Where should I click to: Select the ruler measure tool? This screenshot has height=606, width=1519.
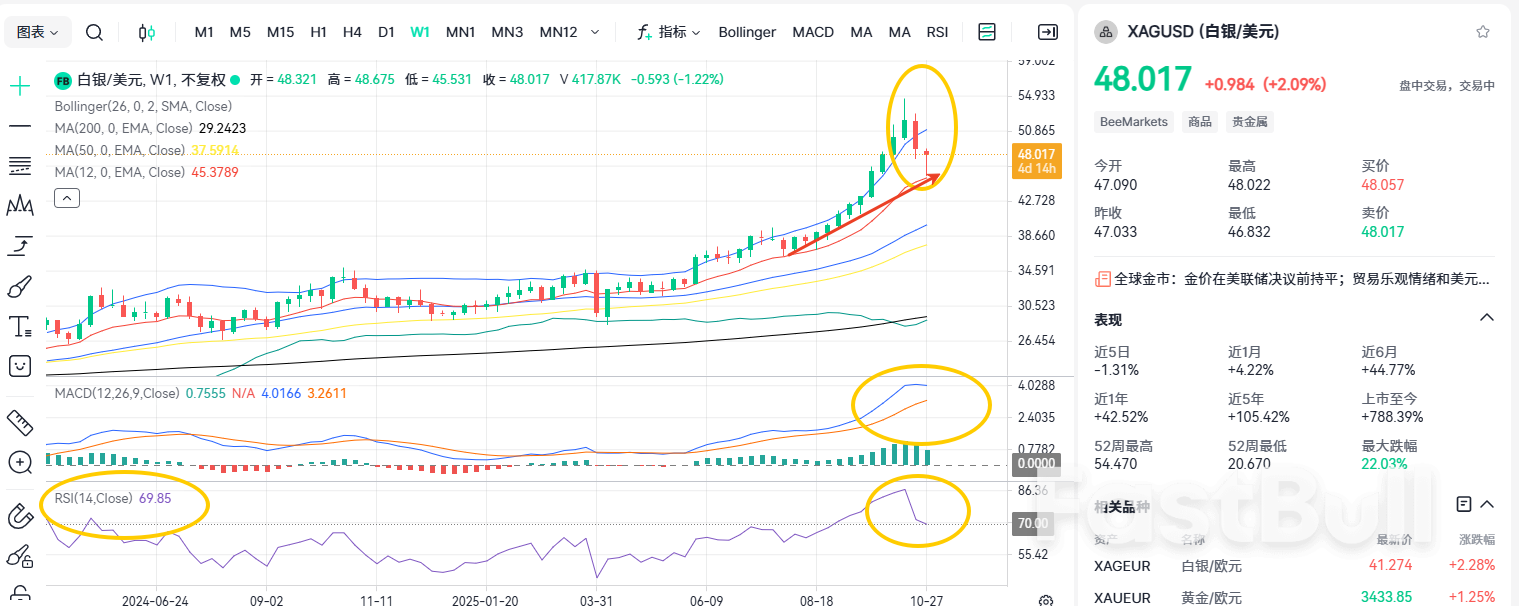pos(20,423)
